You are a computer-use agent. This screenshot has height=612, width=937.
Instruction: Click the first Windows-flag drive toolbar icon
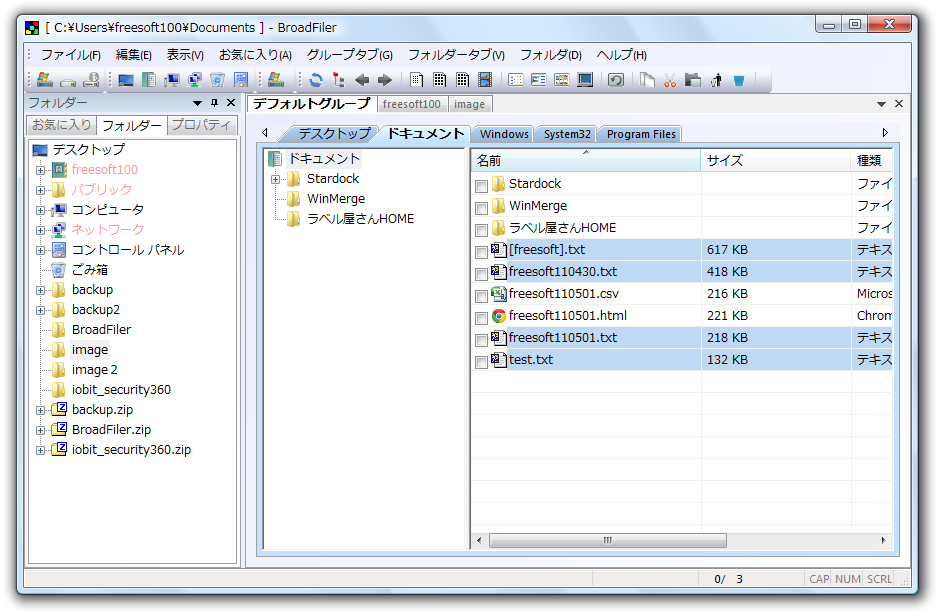click(x=45, y=79)
